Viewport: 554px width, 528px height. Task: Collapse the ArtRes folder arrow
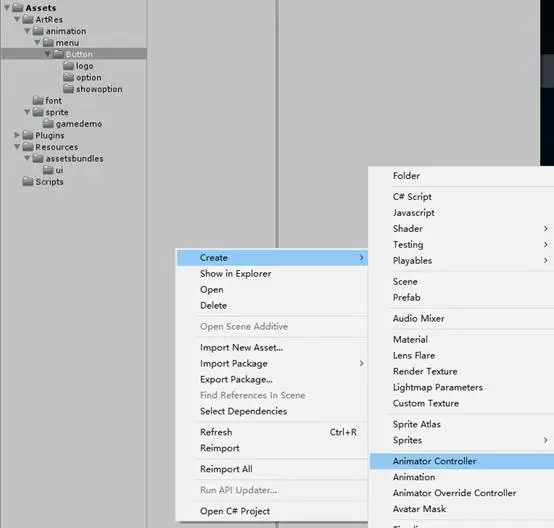tap(17, 19)
